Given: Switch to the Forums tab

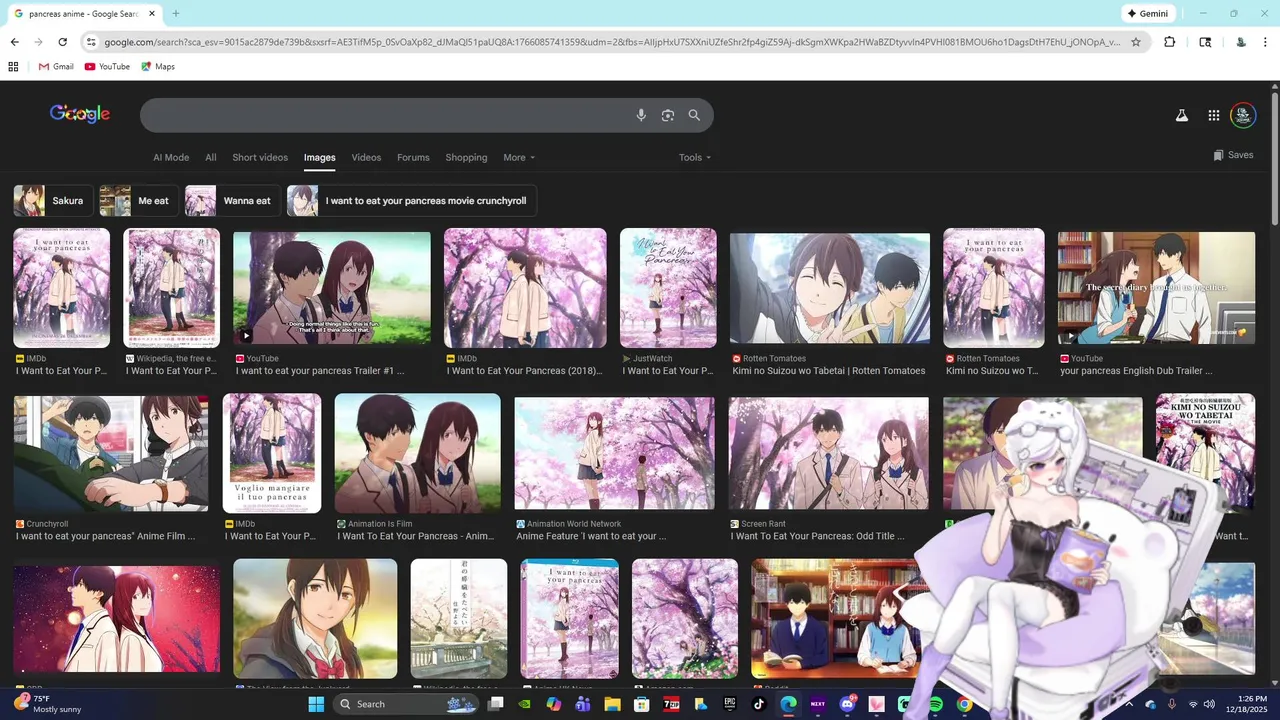Looking at the screenshot, I should point(413,157).
